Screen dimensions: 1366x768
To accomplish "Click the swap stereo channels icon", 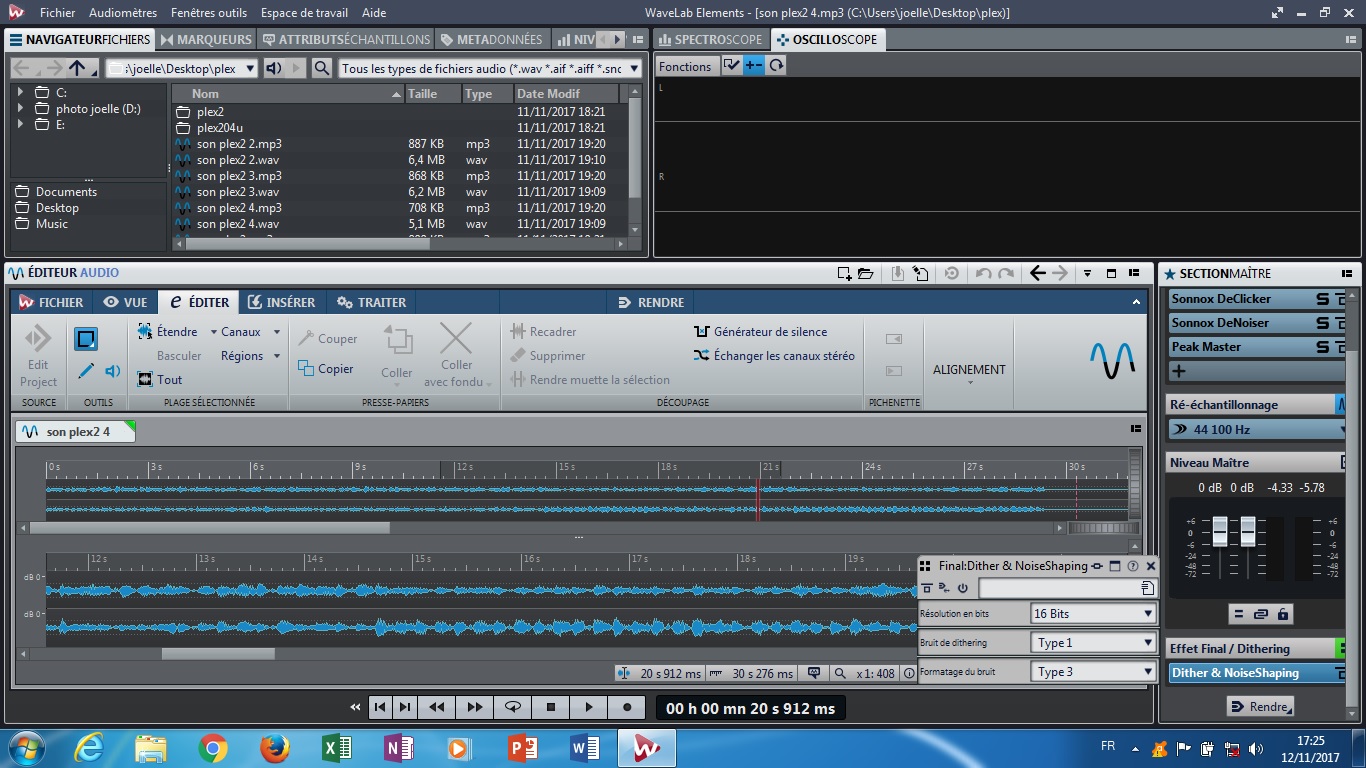I will coord(701,355).
